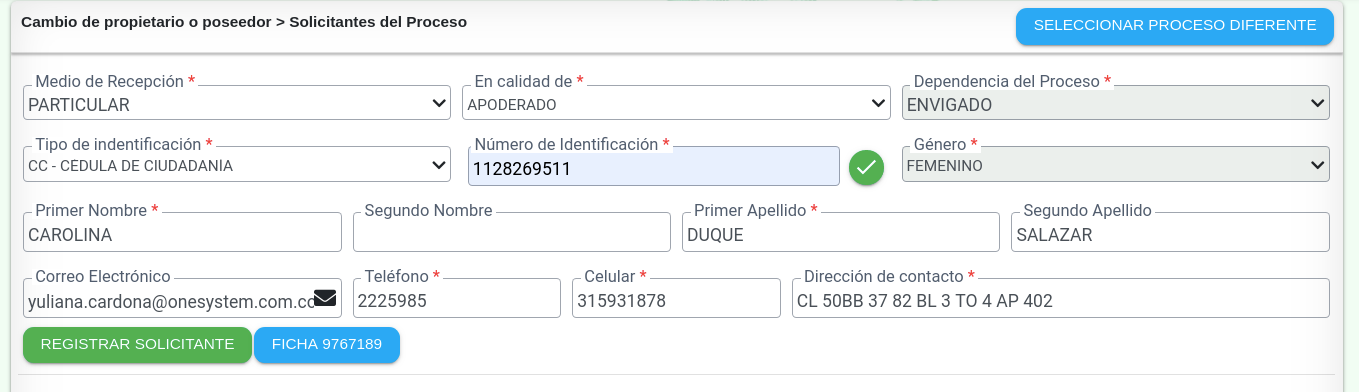Open the Ficha 9767189 button
The image size is (1359, 392).
(327, 345)
